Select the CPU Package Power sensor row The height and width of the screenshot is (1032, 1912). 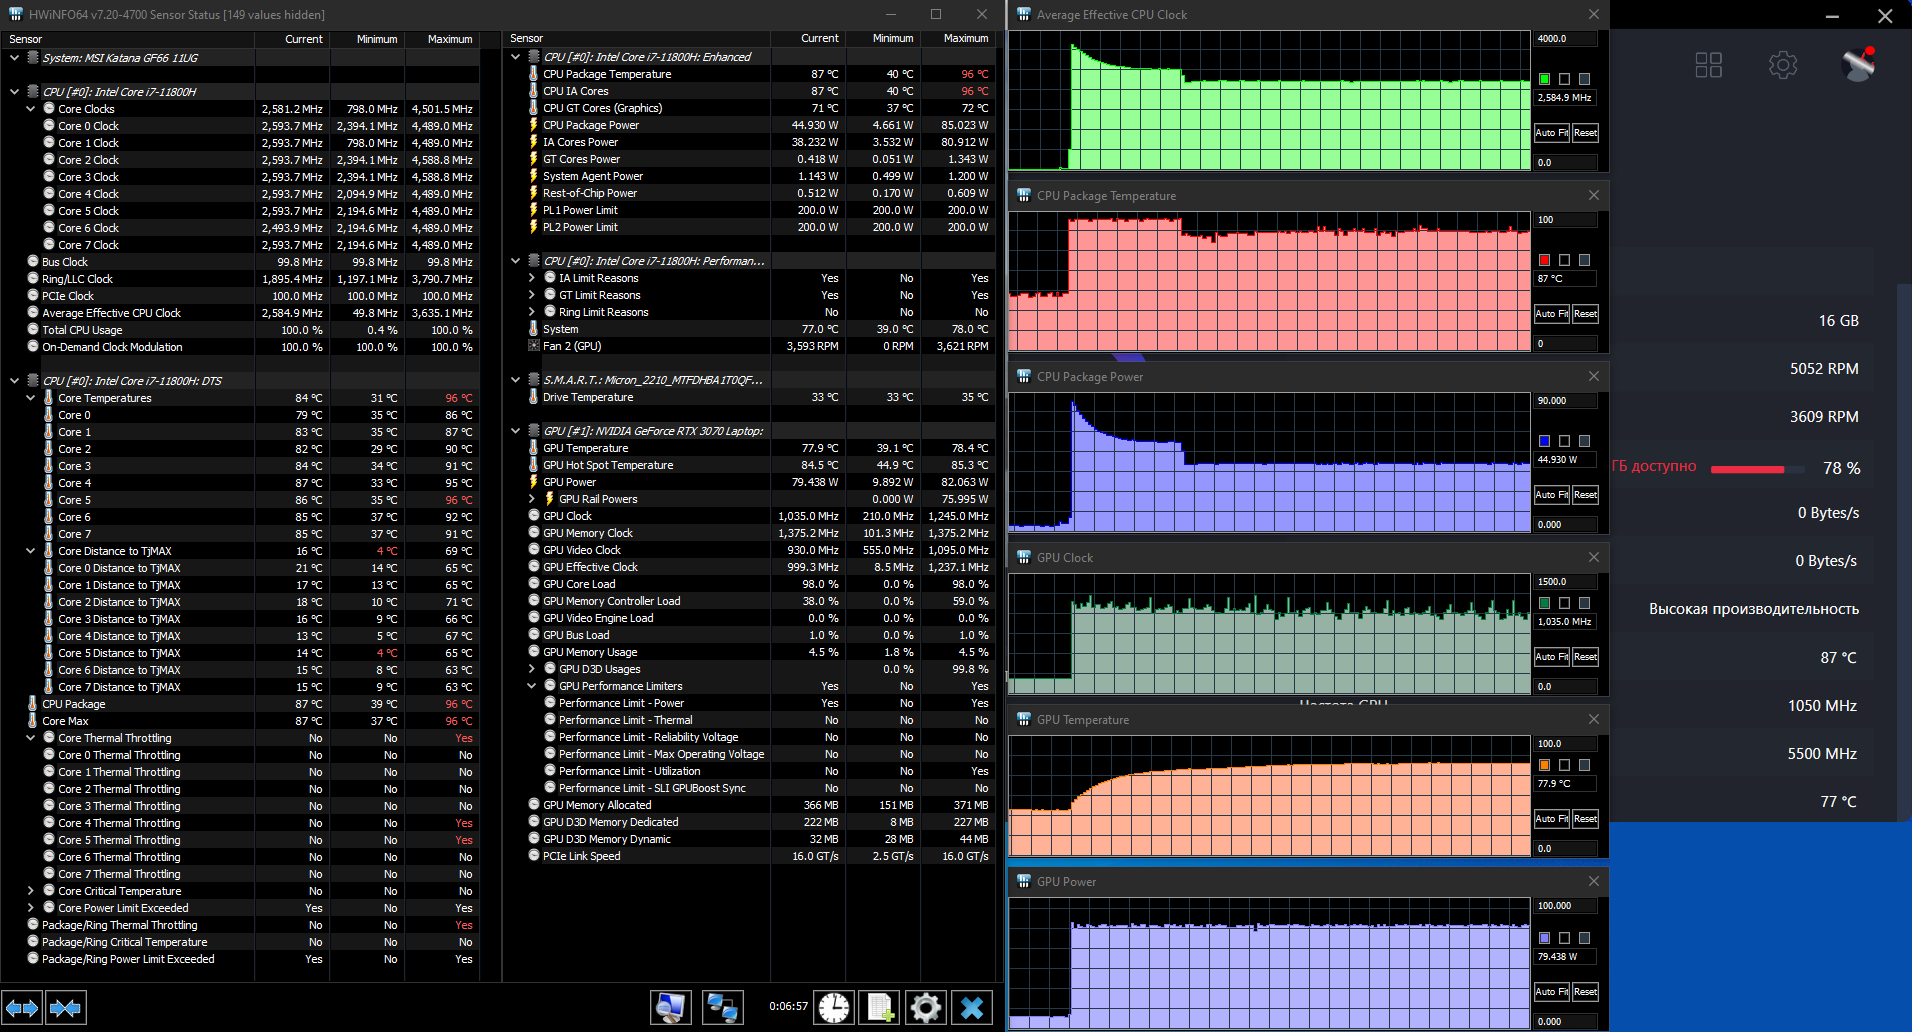[591, 125]
